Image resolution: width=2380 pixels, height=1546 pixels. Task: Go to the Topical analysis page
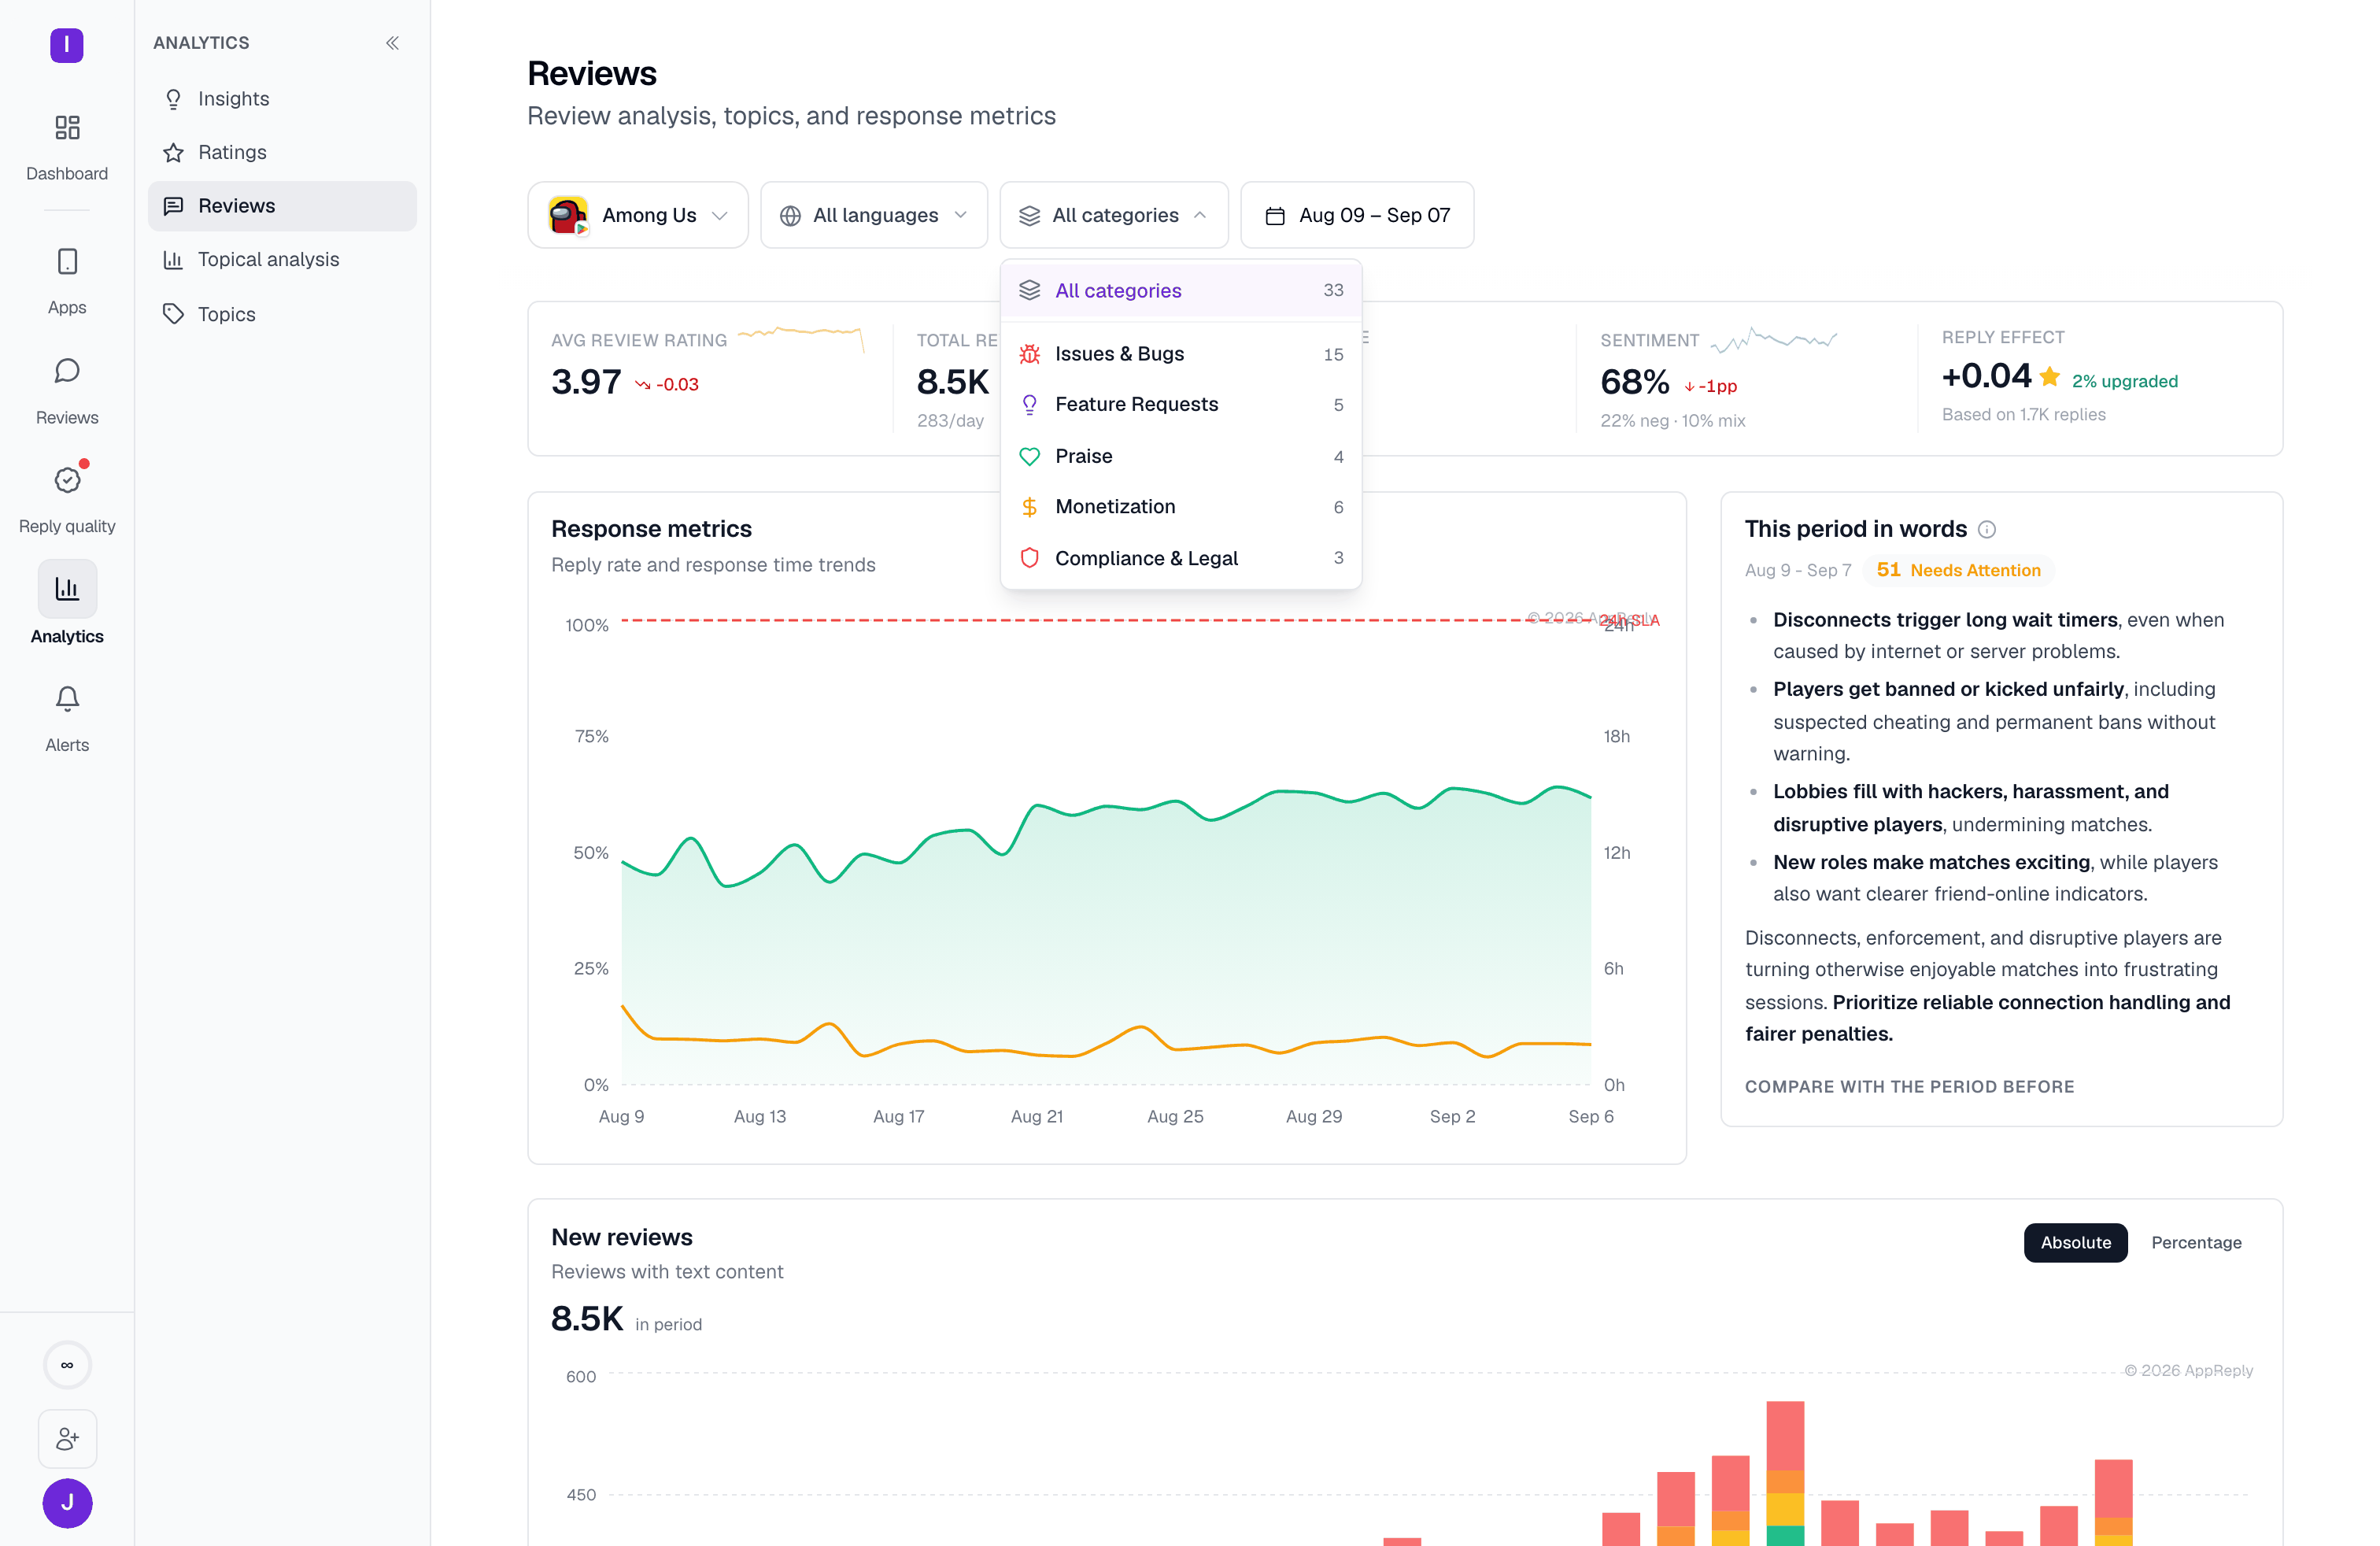[282, 260]
